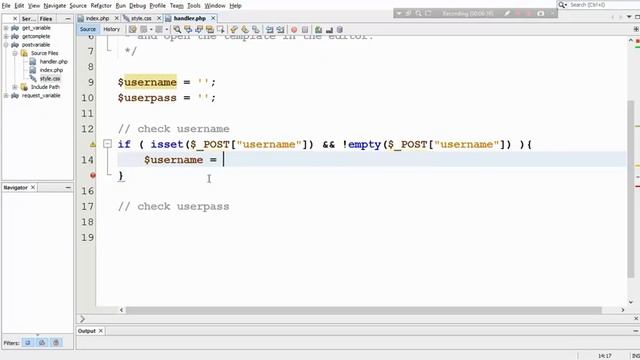Open the Refactor menu

(101, 6)
